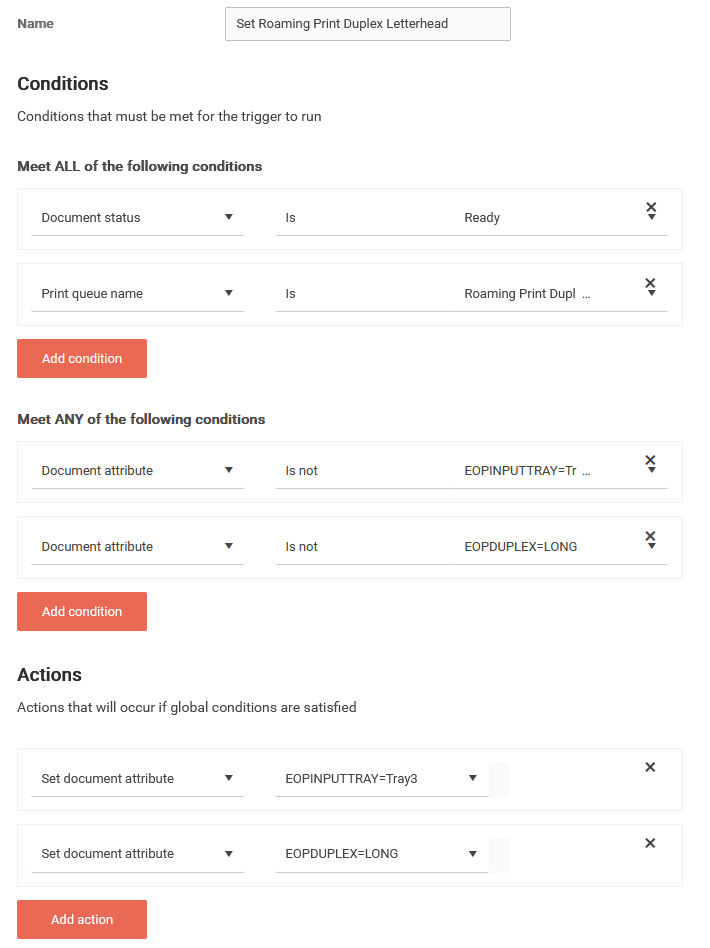Remove the Document status condition

point(650,207)
